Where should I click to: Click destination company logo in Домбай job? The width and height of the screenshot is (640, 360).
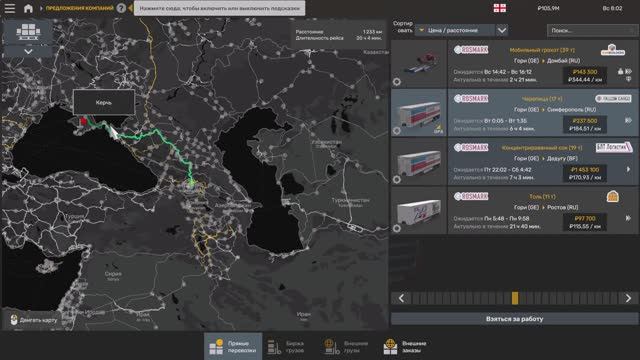613,50
